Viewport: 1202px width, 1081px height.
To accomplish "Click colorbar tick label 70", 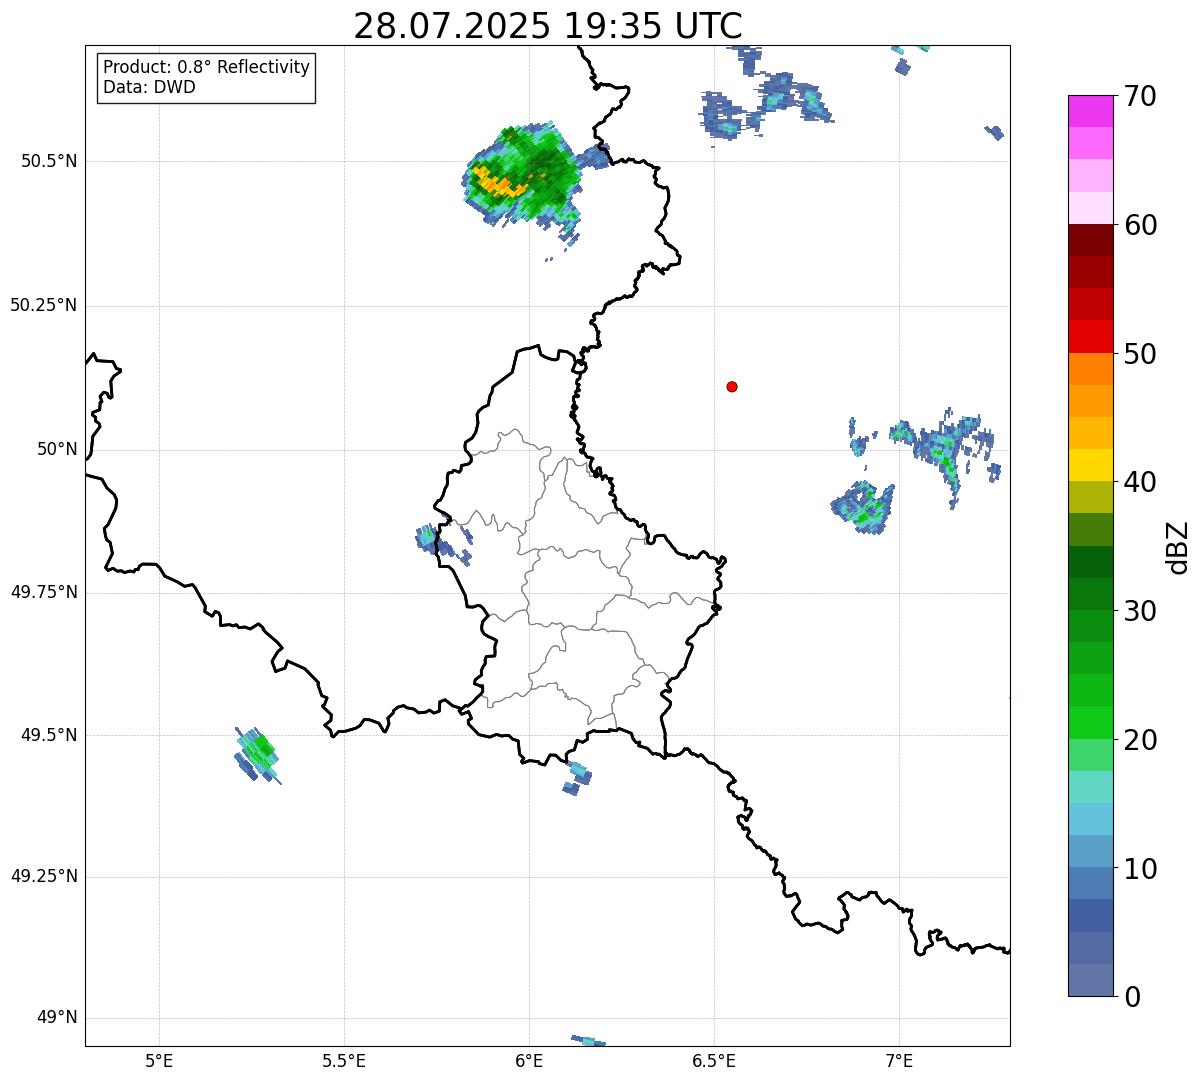I will tap(1140, 96).
